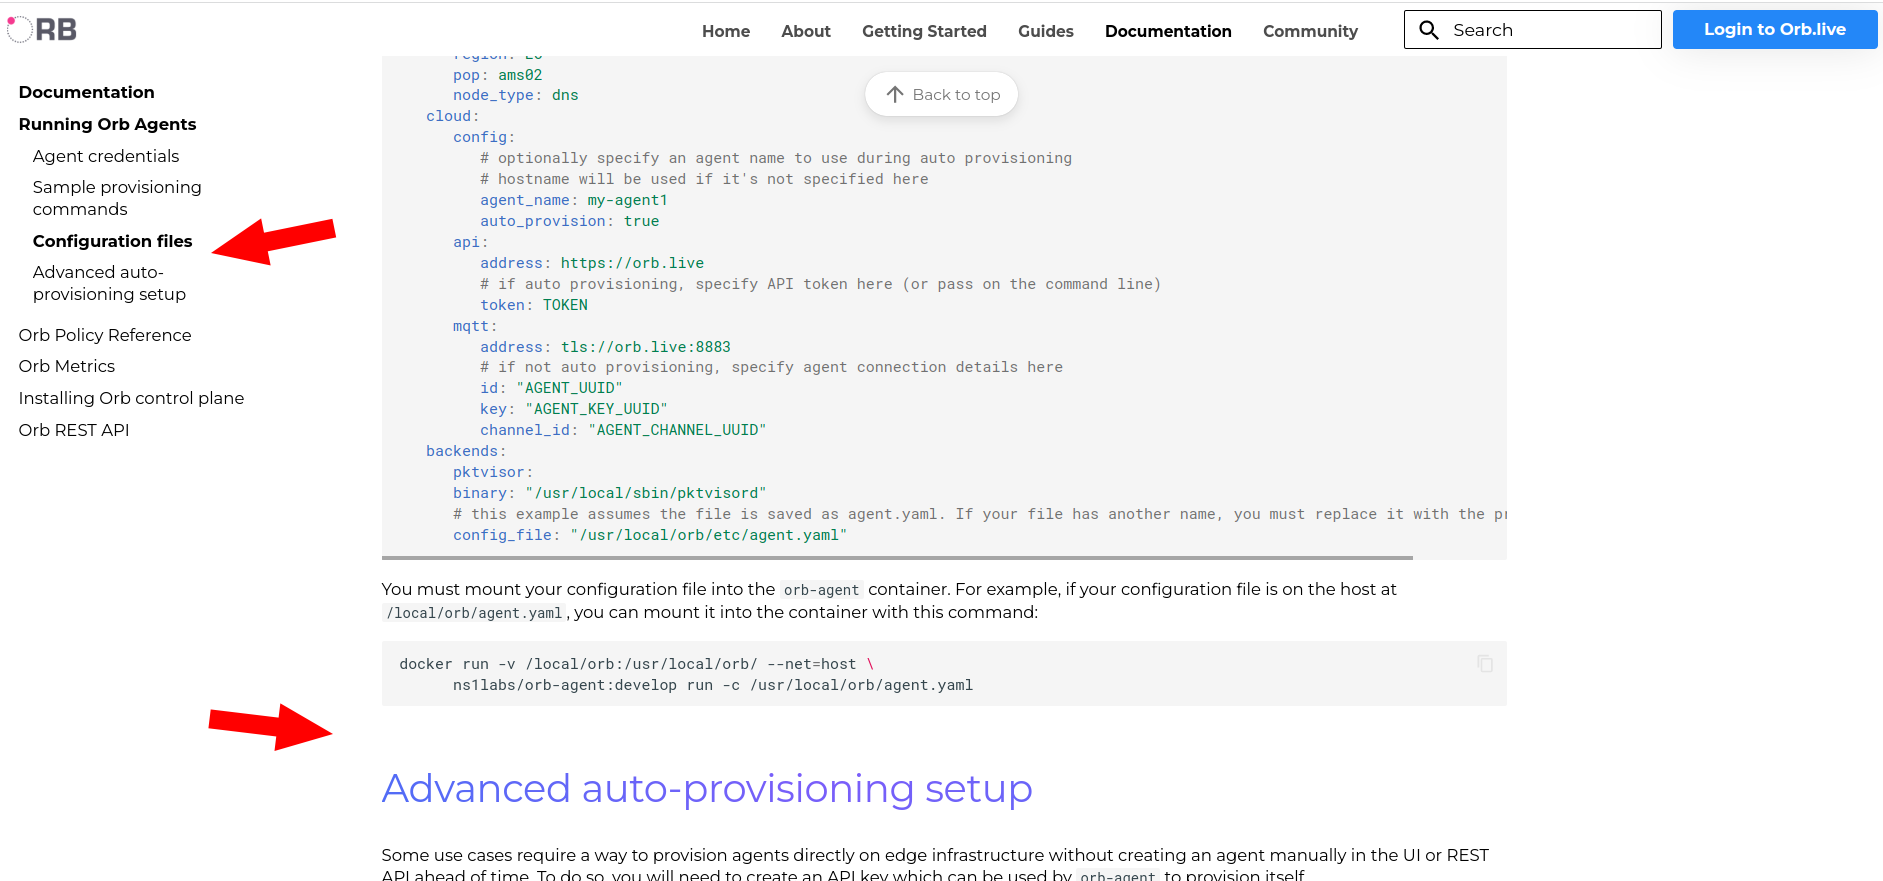1883x881 pixels.
Task: Click the config_file agent.yaml path line
Action: click(x=650, y=535)
